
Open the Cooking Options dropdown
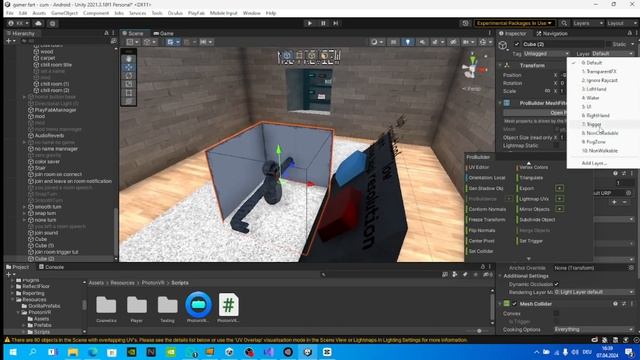click(594, 329)
